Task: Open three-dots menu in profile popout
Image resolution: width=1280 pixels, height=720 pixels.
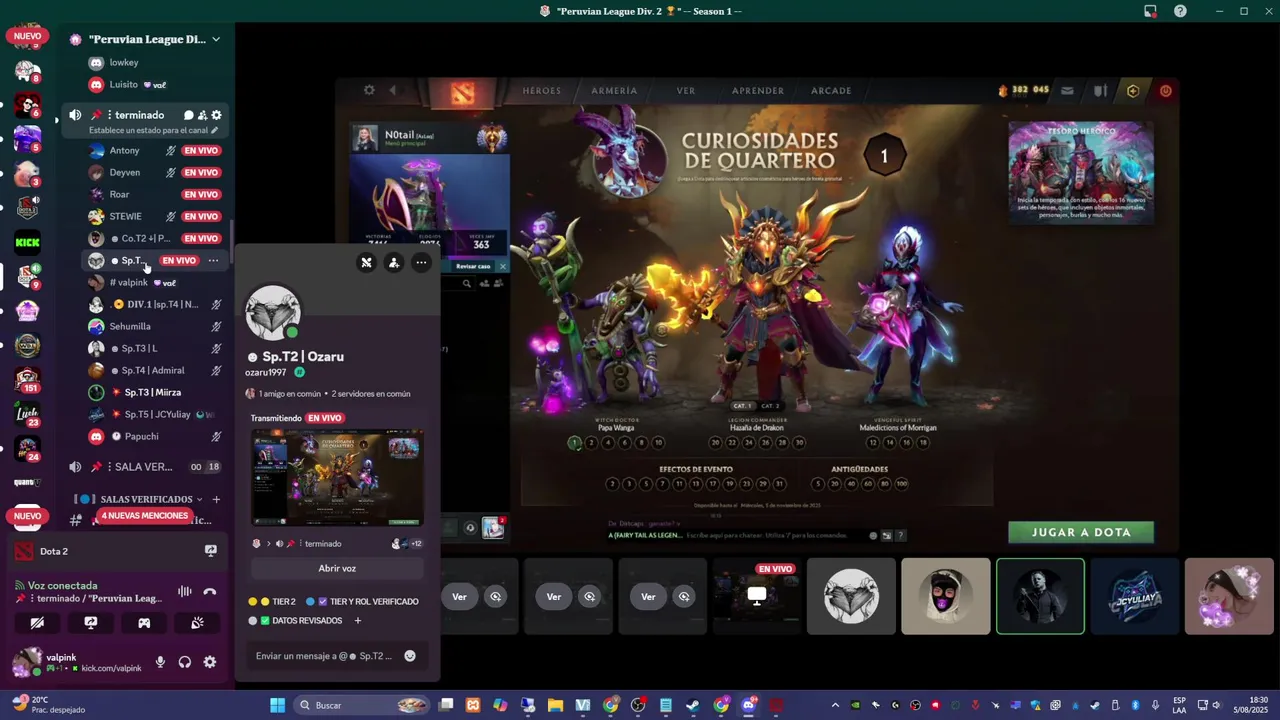Action: [421, 263]
